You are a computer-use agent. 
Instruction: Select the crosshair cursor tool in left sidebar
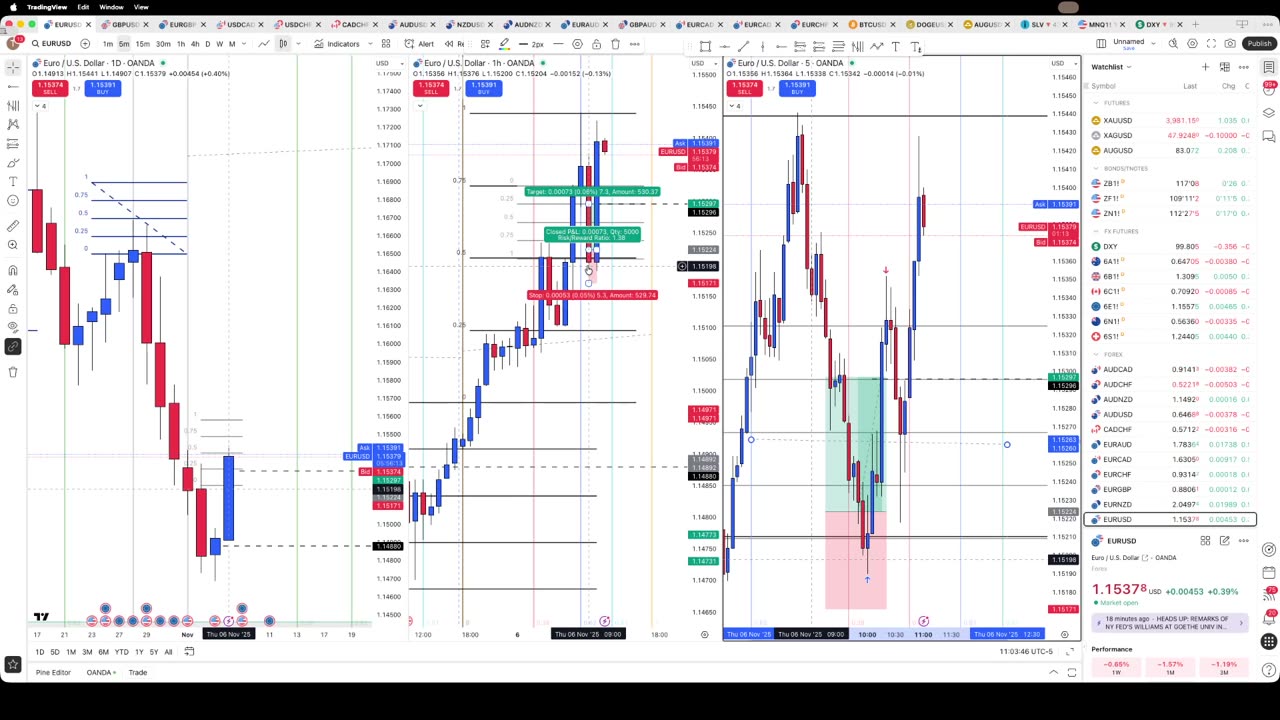(x=13, y=67)
